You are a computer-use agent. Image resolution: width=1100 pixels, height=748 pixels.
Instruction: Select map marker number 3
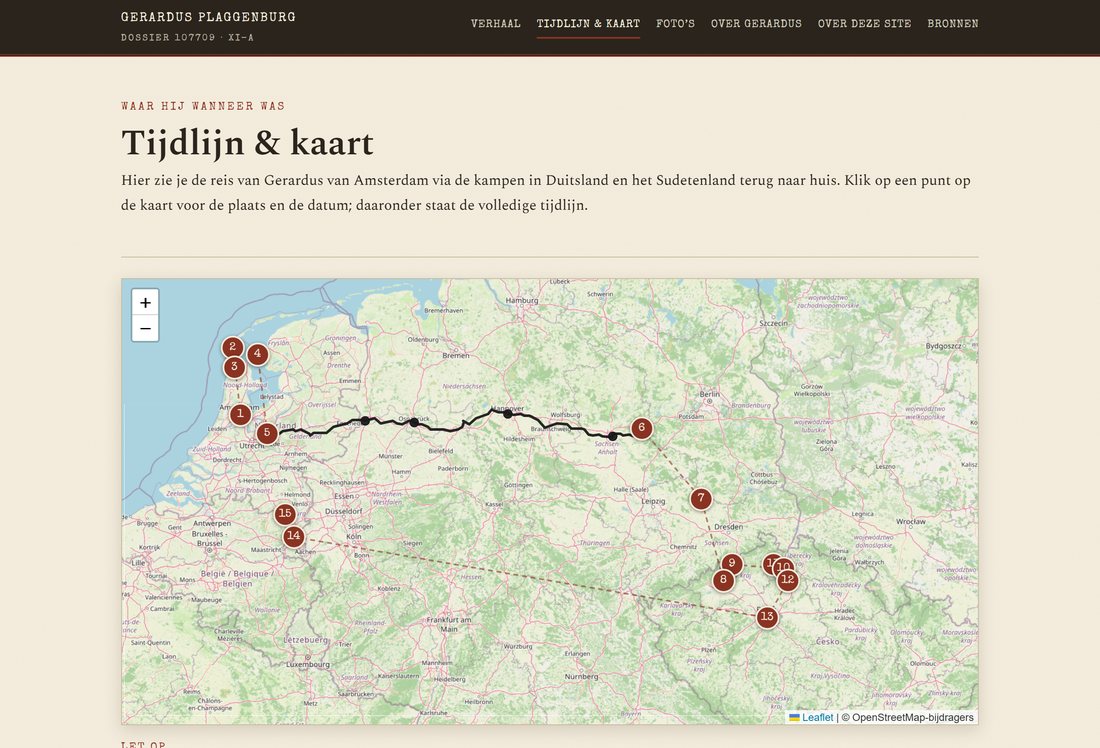coord(234,366)
